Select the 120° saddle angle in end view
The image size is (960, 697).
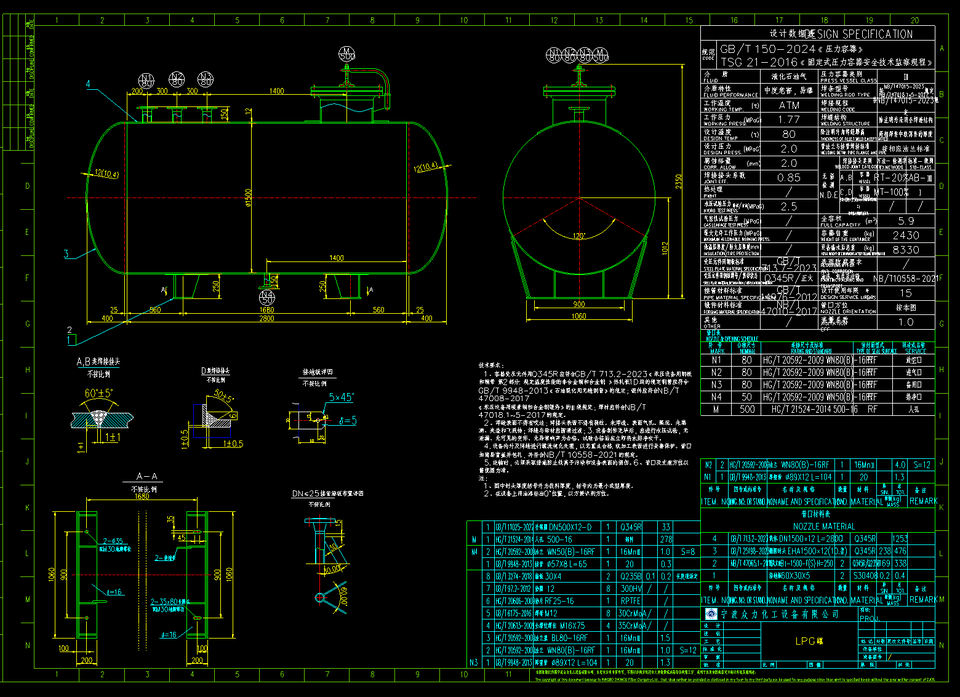(x=579, y=236)
